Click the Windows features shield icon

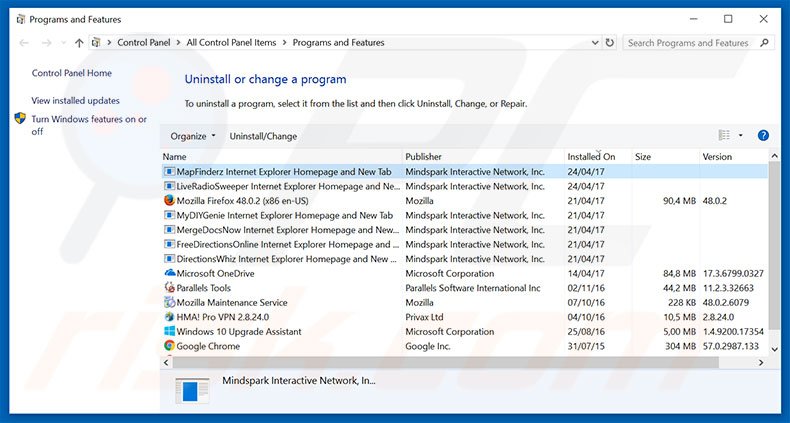[20, 118]
